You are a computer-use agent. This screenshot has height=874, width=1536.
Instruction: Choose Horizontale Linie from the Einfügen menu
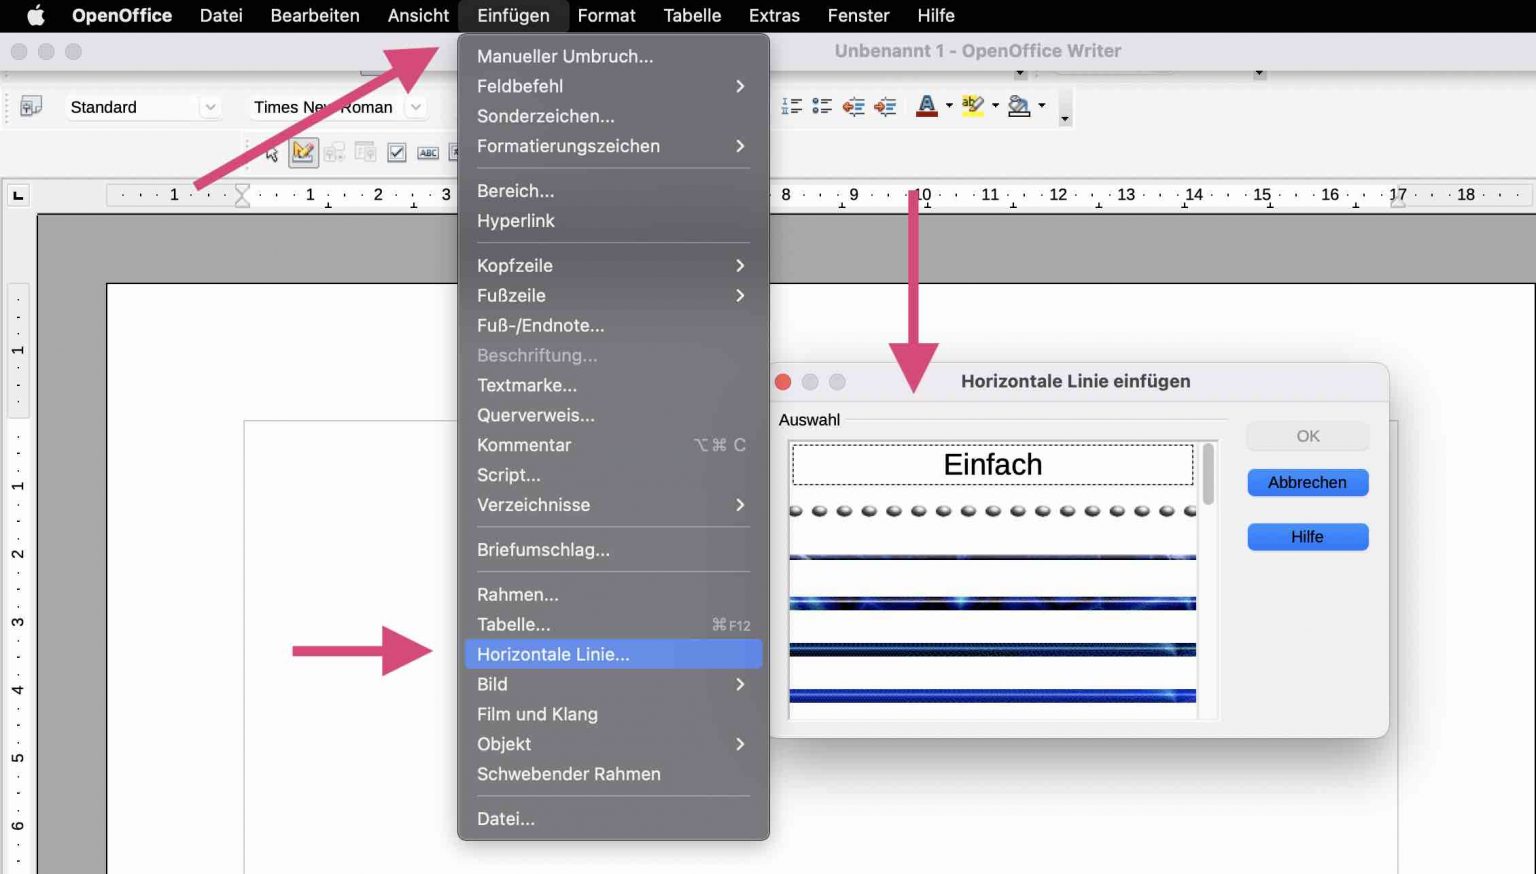(553, 654)
